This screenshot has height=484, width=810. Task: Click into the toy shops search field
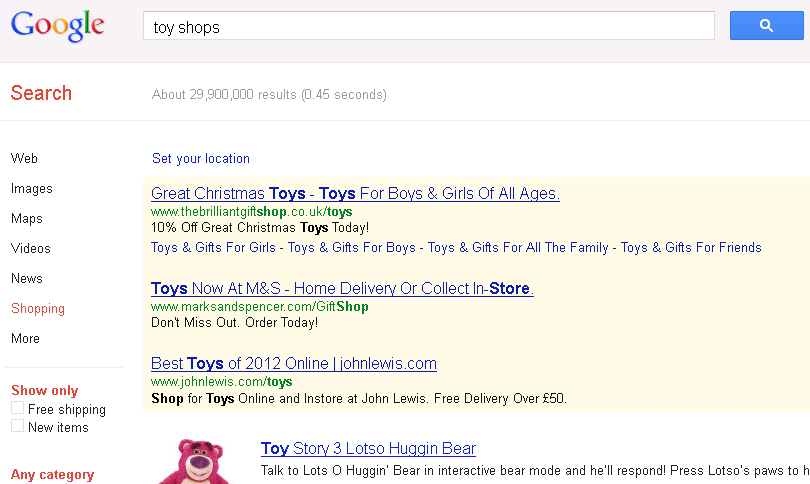click(x=429, y=26)
